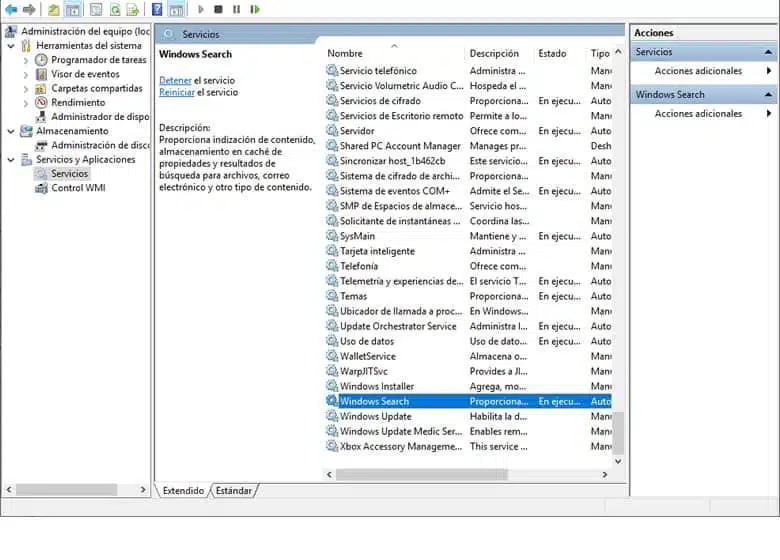The image size is (780, 560).
Task: Select the Windows Installer service row
Action: 468,386
